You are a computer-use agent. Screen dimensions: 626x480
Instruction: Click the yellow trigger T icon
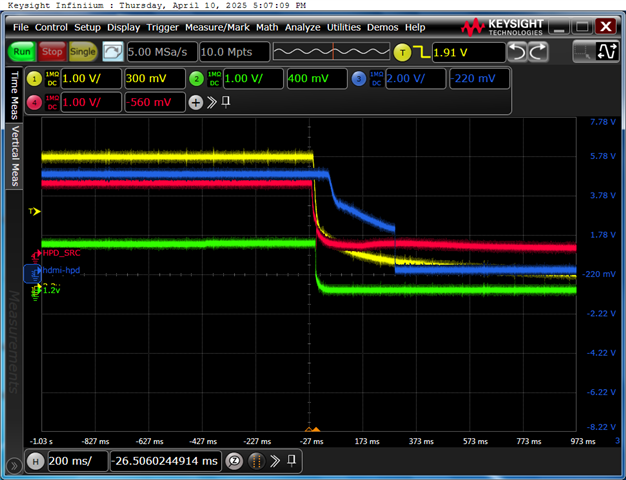[x=402, y=52]
